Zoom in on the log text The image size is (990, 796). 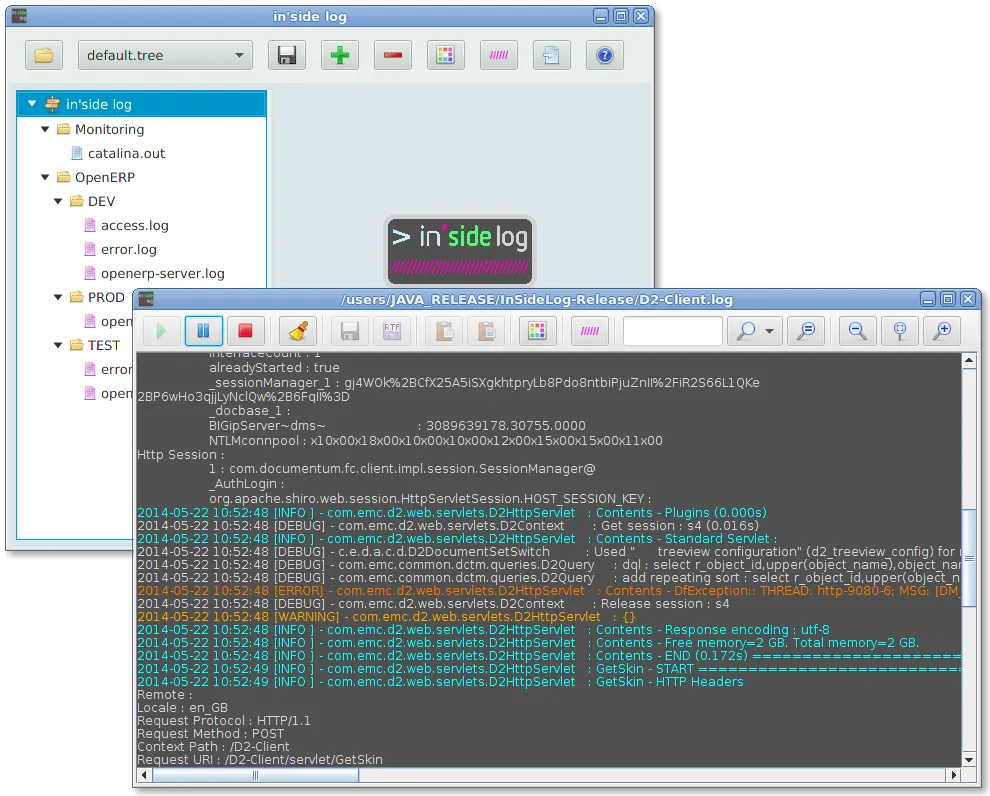[944, 330]
